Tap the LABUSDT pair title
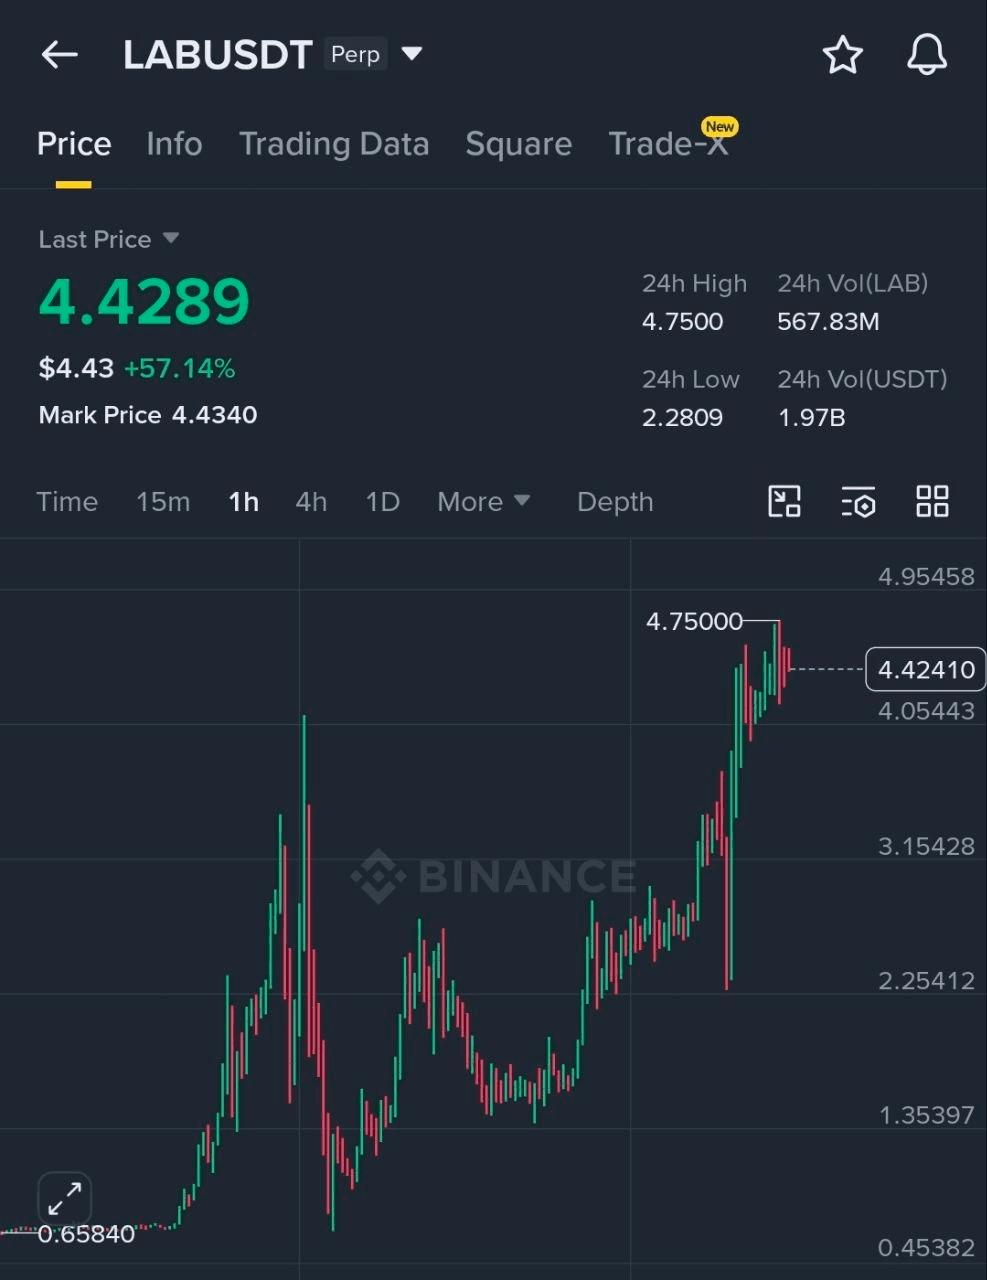987x1280 pixels. (218, 55)
